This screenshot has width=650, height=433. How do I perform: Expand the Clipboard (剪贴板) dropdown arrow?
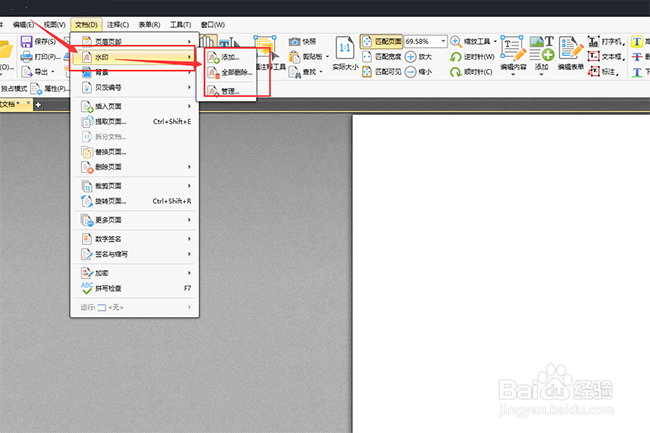(x=327, y=57)
